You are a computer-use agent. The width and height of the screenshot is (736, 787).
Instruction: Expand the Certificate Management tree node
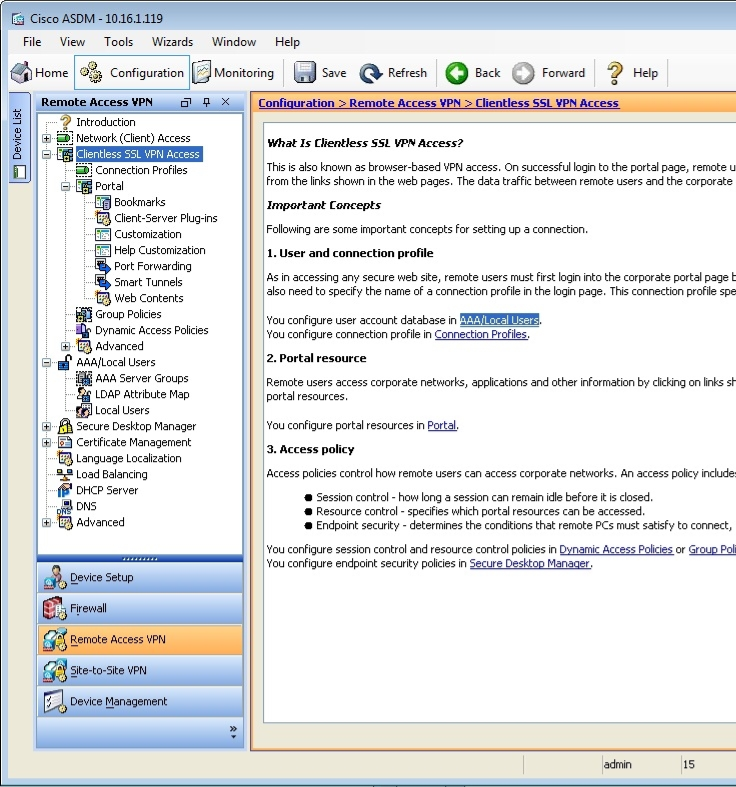[47, 442]
